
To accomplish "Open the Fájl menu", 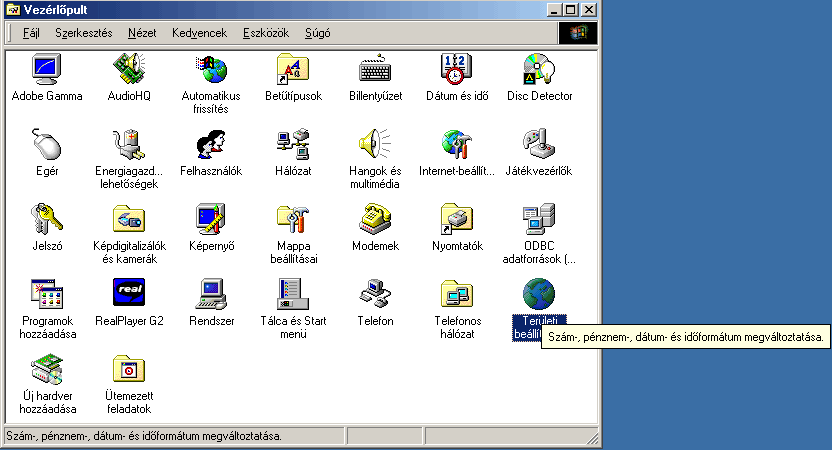I will [x=31, y=33].
